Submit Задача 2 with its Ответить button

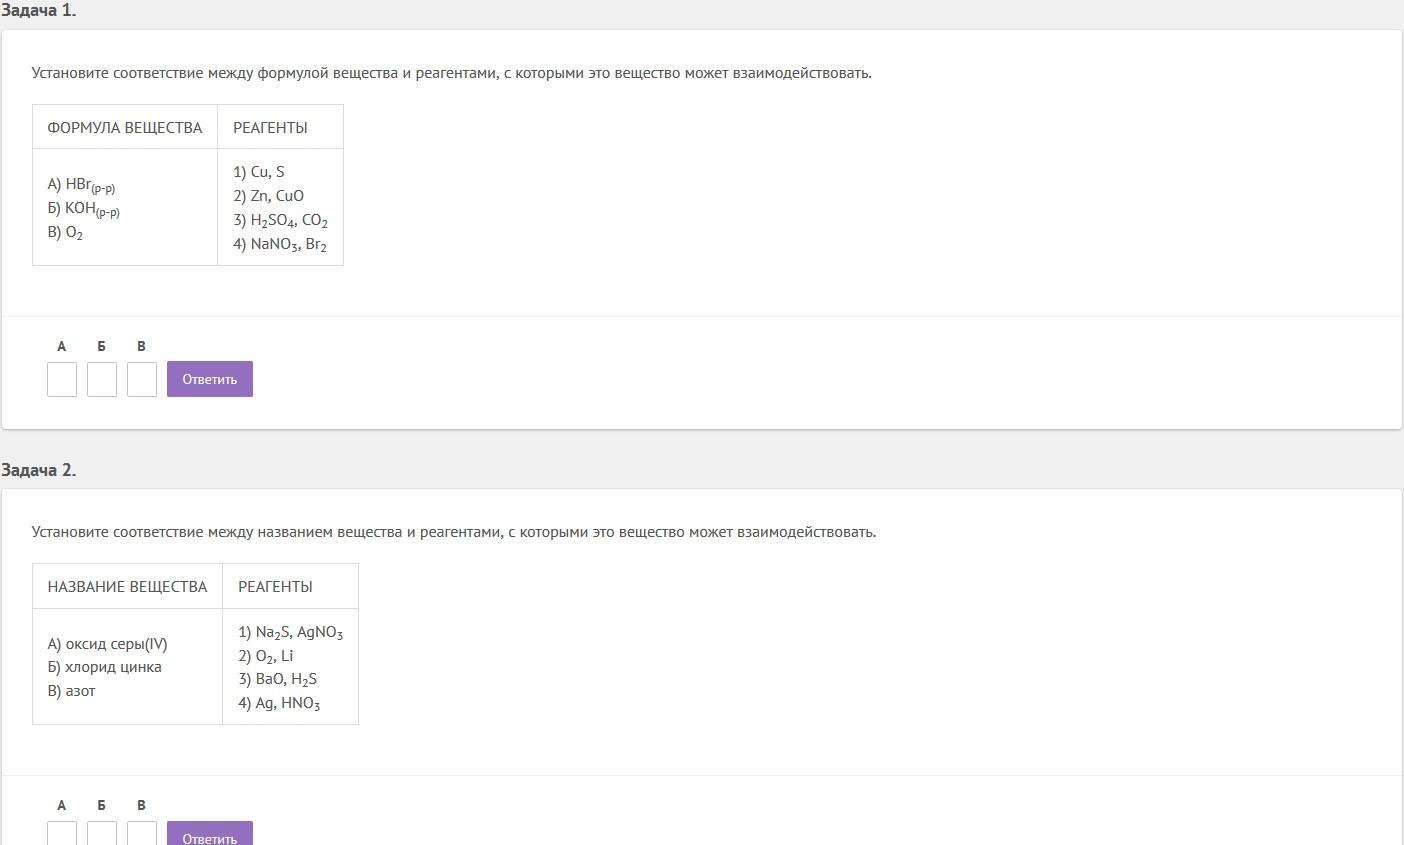[210, 836]
